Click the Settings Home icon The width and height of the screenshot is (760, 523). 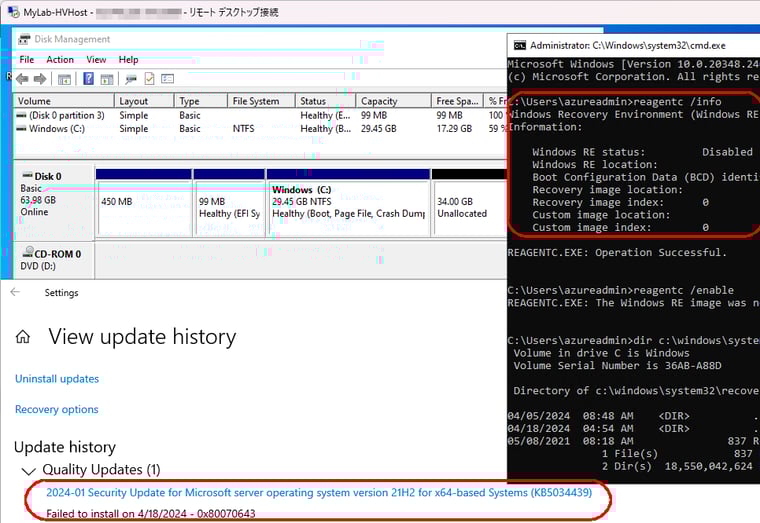point(23,336)
